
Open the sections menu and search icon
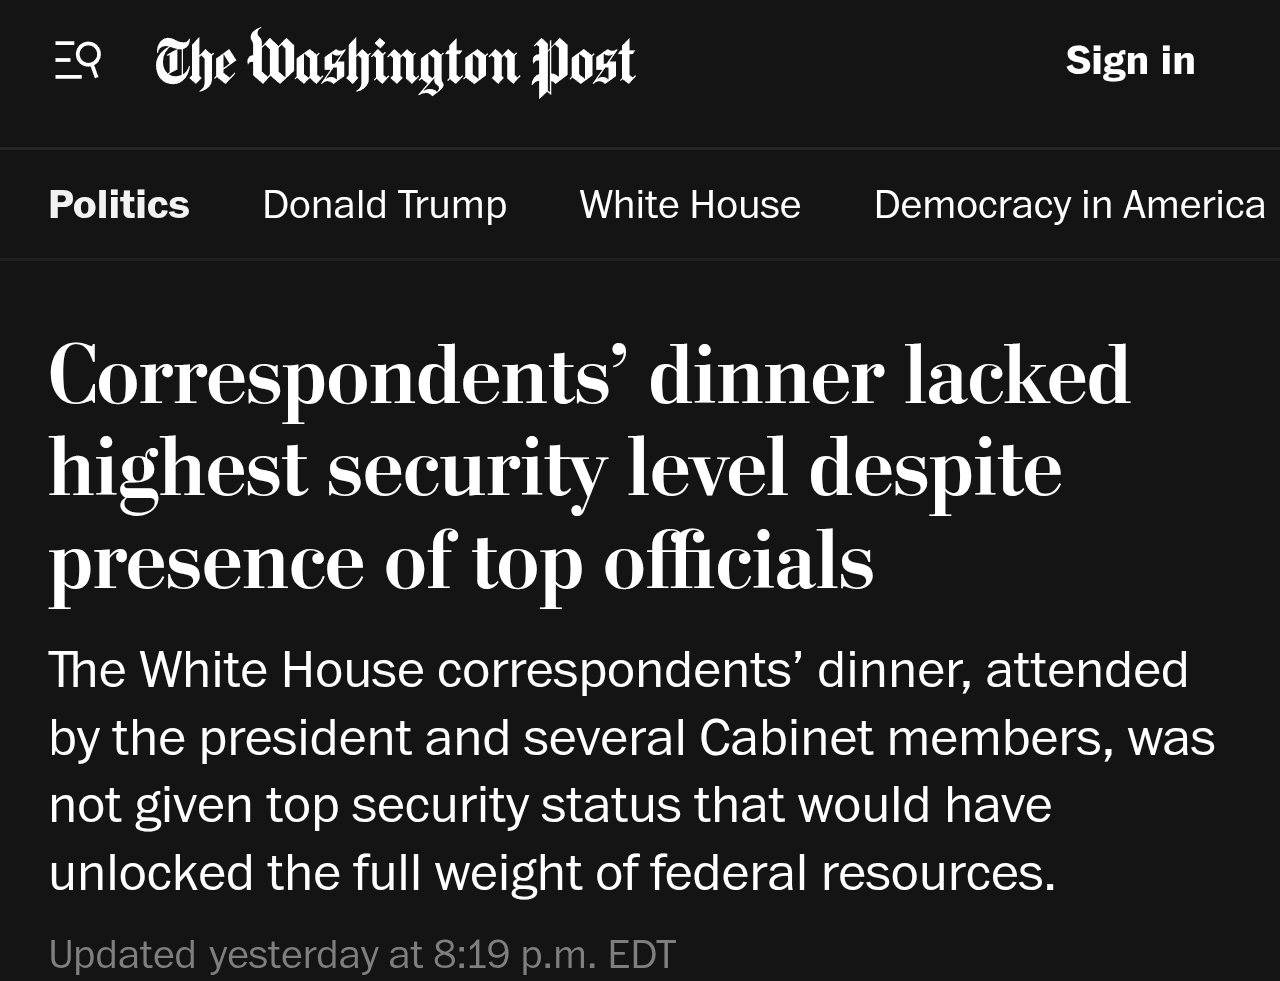pyautogui.click(x=77, y=61)
